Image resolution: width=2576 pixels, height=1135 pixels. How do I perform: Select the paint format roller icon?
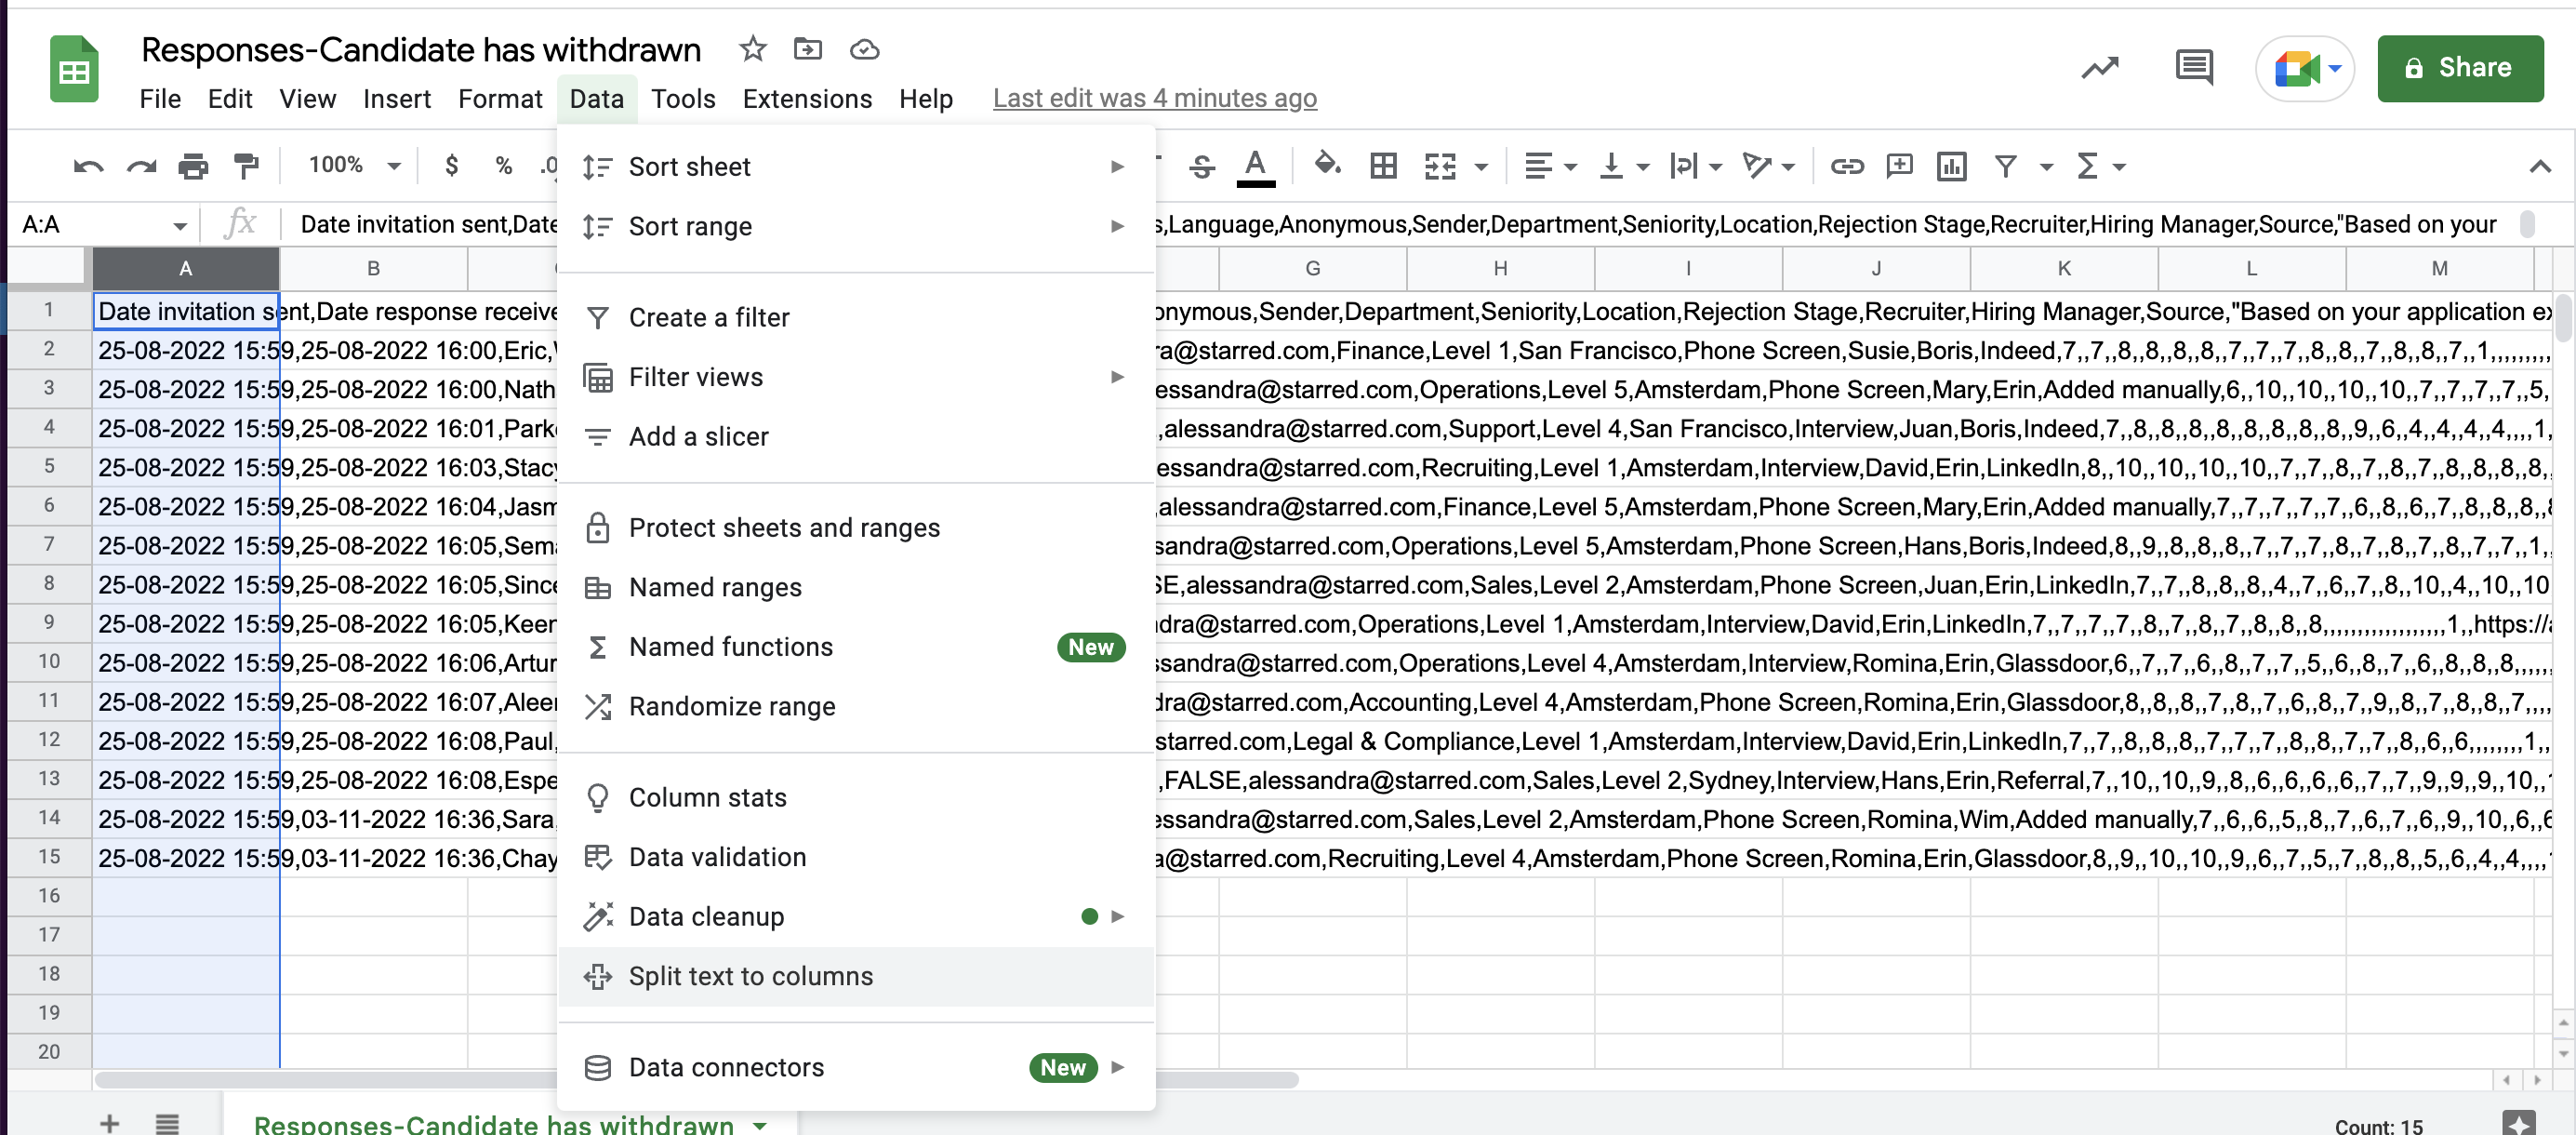(246, 166)
